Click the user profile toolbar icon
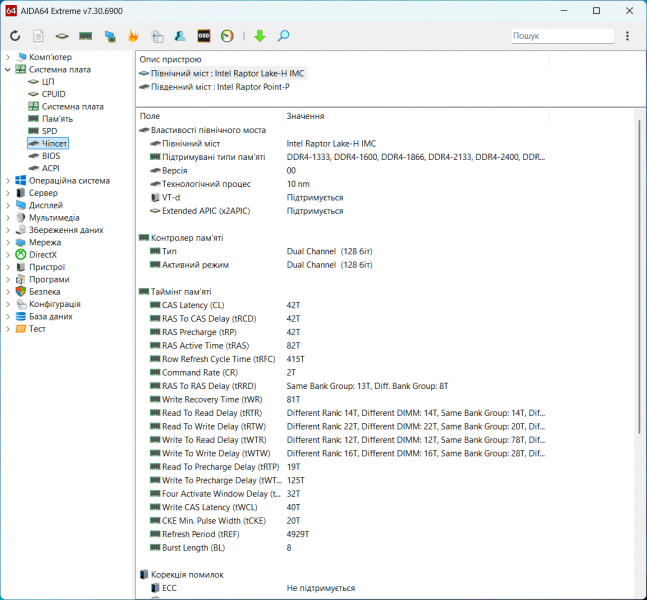 [180, 36]
